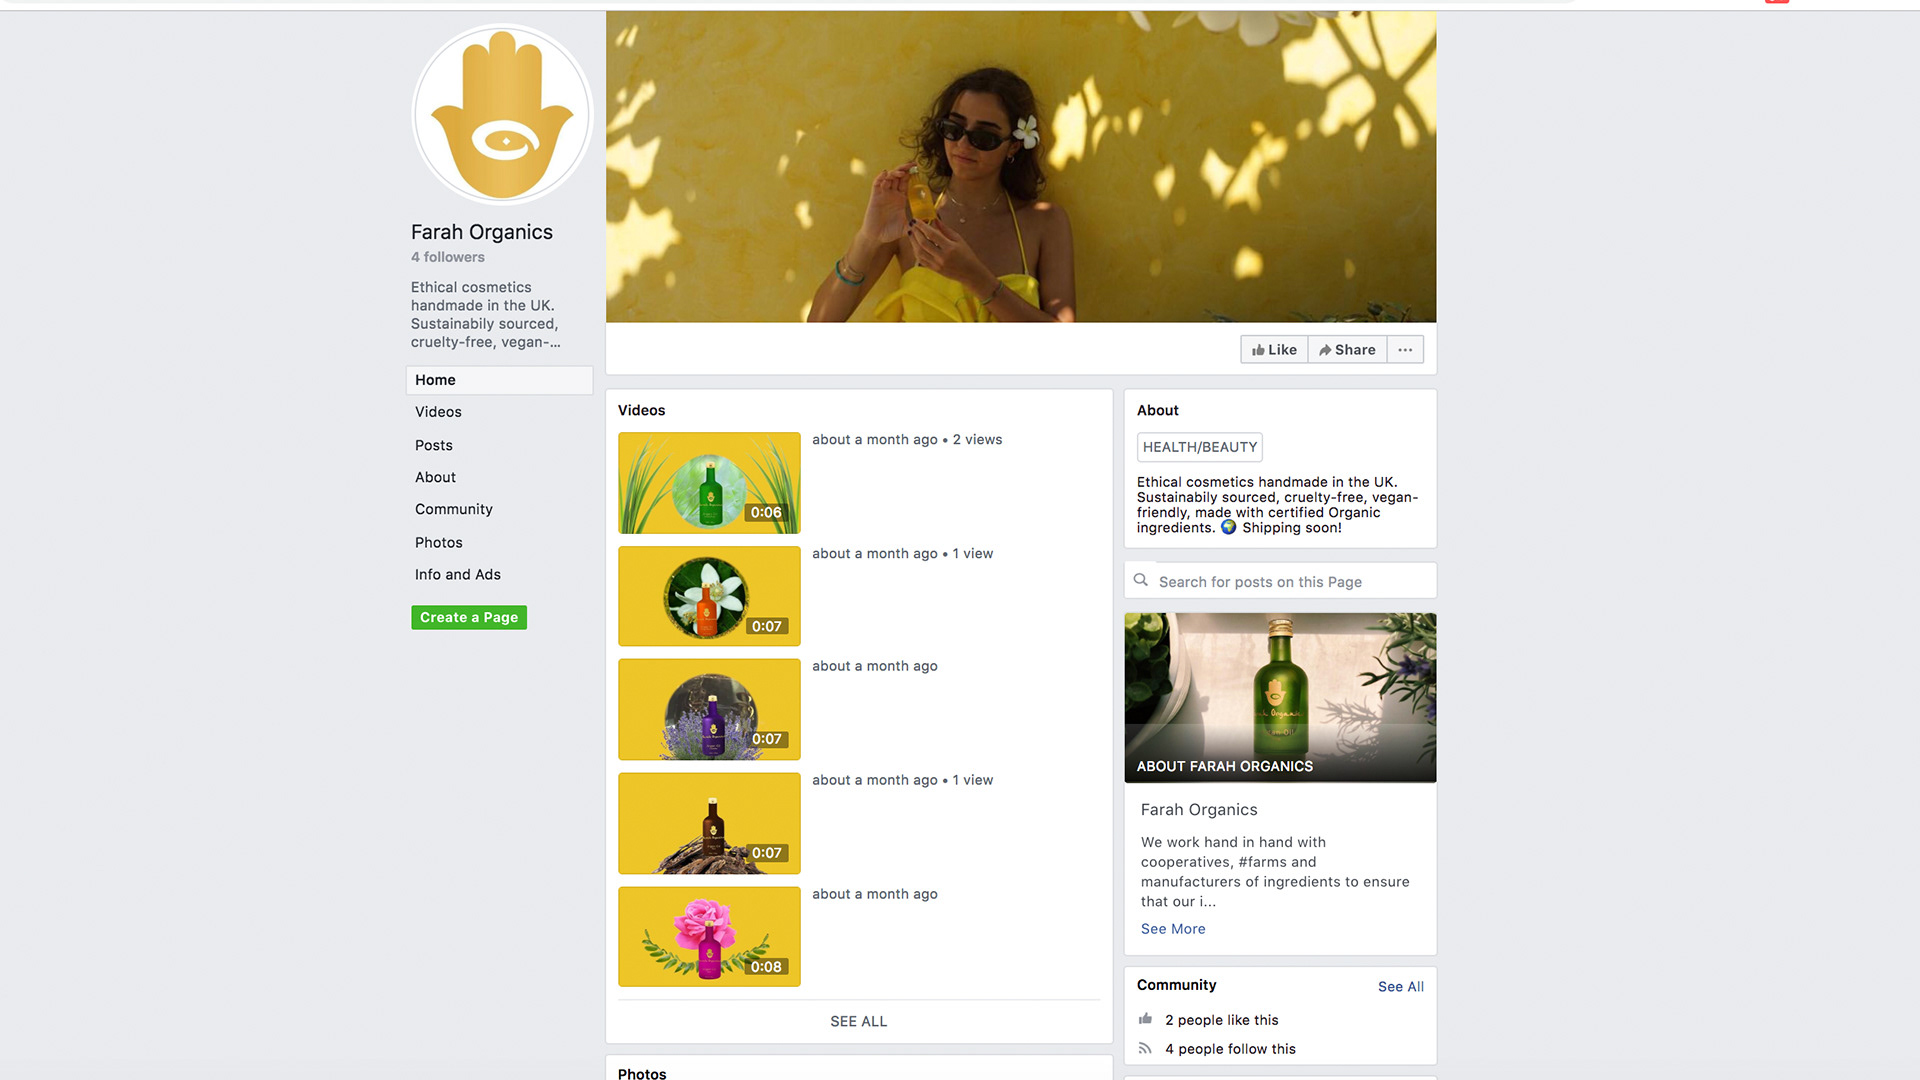The height and width of the screenshot is (1080, 1920).
Task: Open the three-dots more options menu
Action: click(x=1405, y=350)
